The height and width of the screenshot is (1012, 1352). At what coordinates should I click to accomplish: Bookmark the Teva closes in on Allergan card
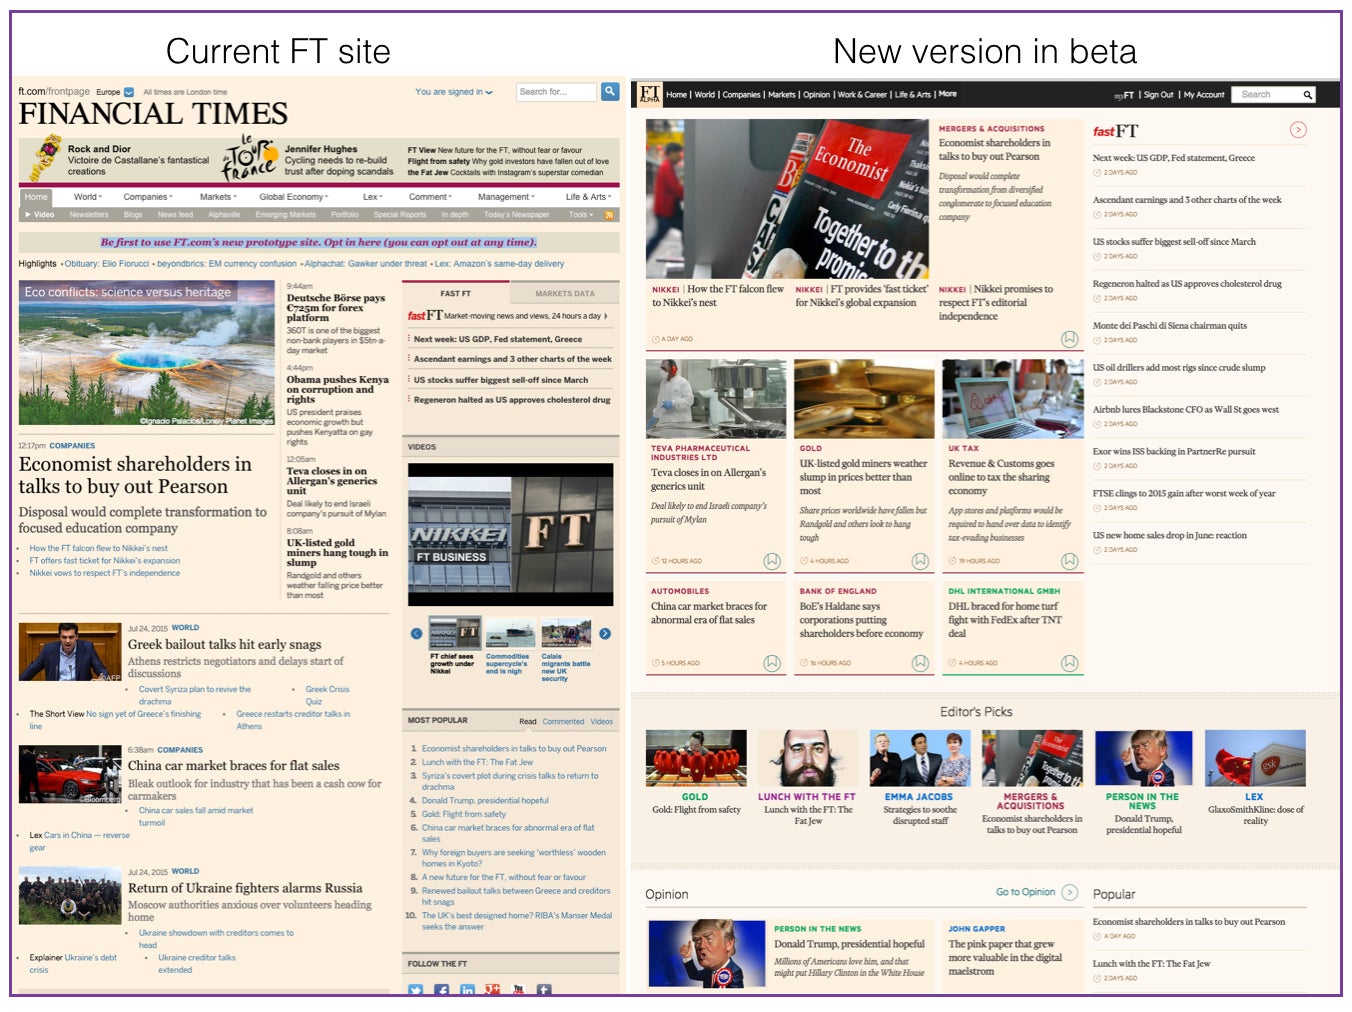click(x=772, y=561)
